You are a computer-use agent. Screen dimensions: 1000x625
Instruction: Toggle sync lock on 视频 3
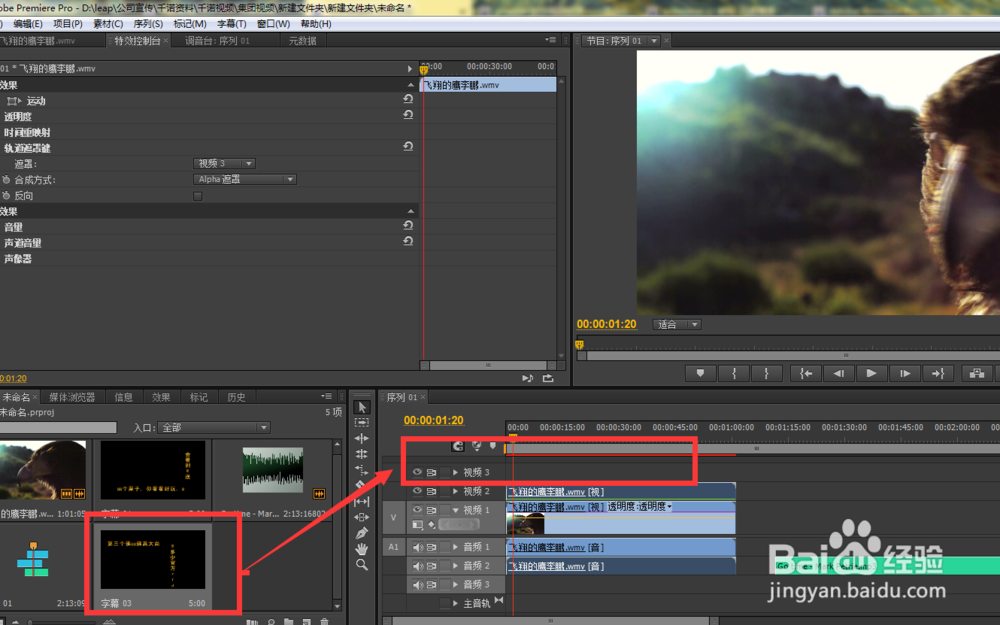click(432, 473)
